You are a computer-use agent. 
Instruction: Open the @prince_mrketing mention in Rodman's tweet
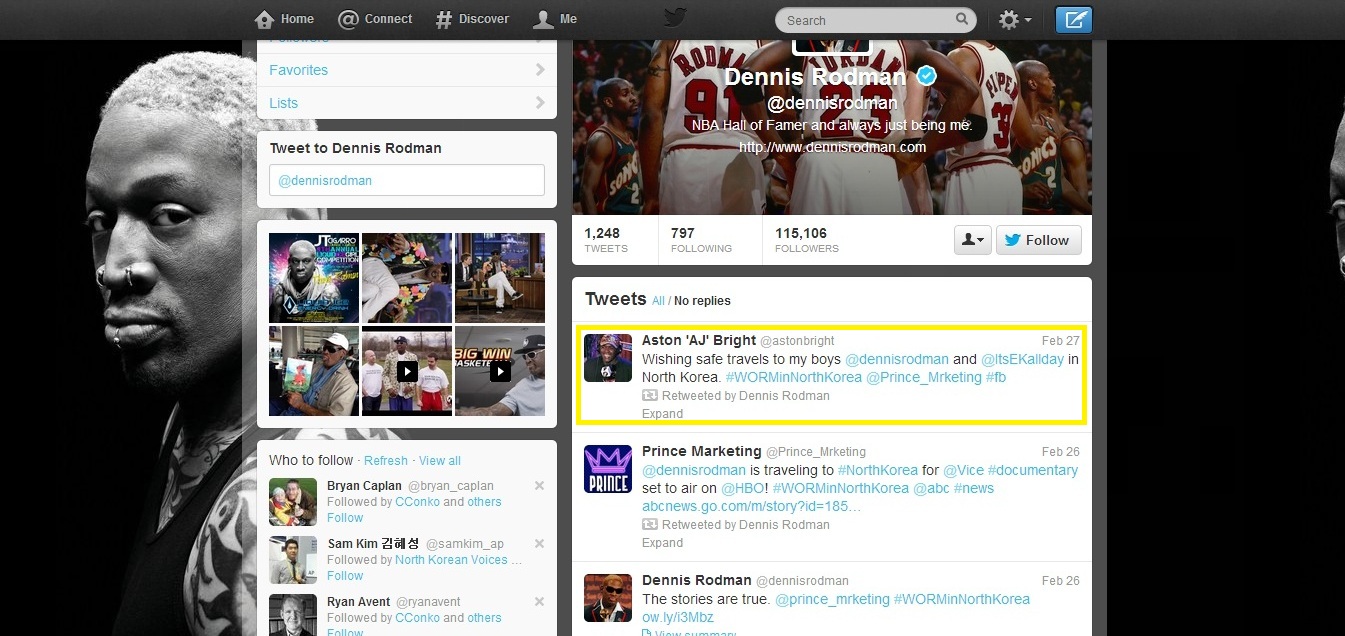pyautogui.click(x=832, y=599)
